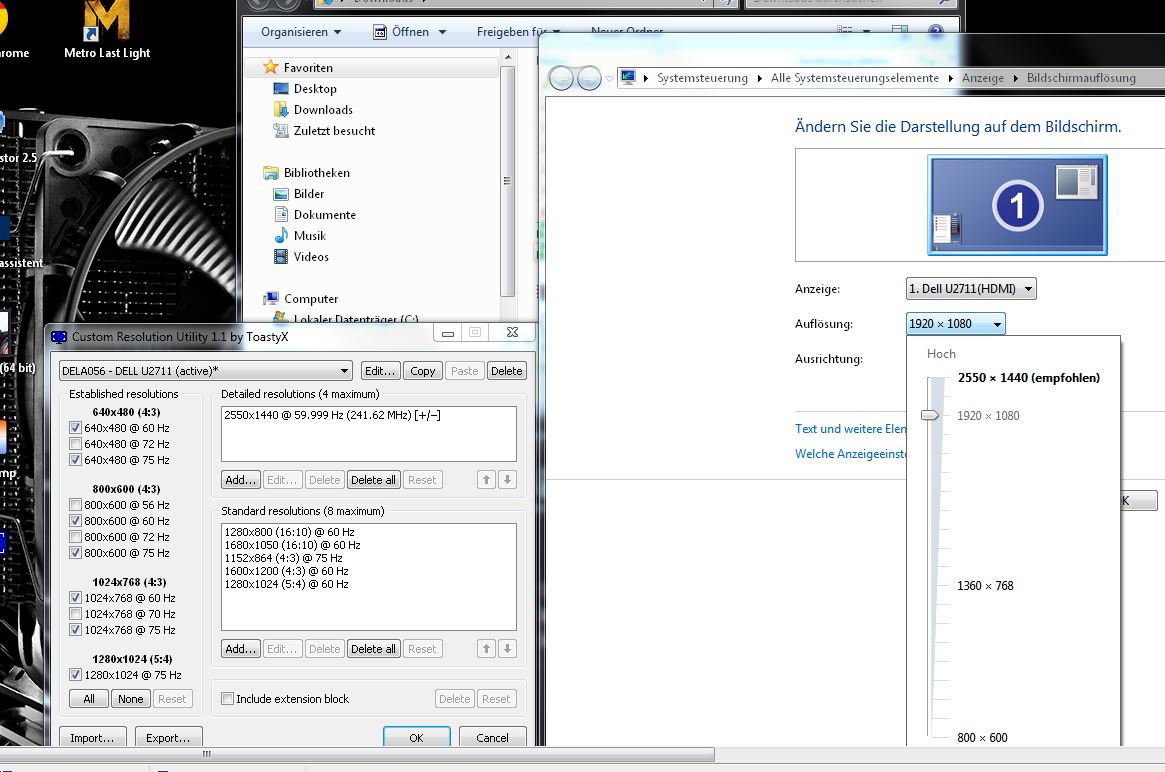This screenshot has width=1165, height=772.
Task: Open the Auflösung resolution dropdown
Action: tap(955, 323)
